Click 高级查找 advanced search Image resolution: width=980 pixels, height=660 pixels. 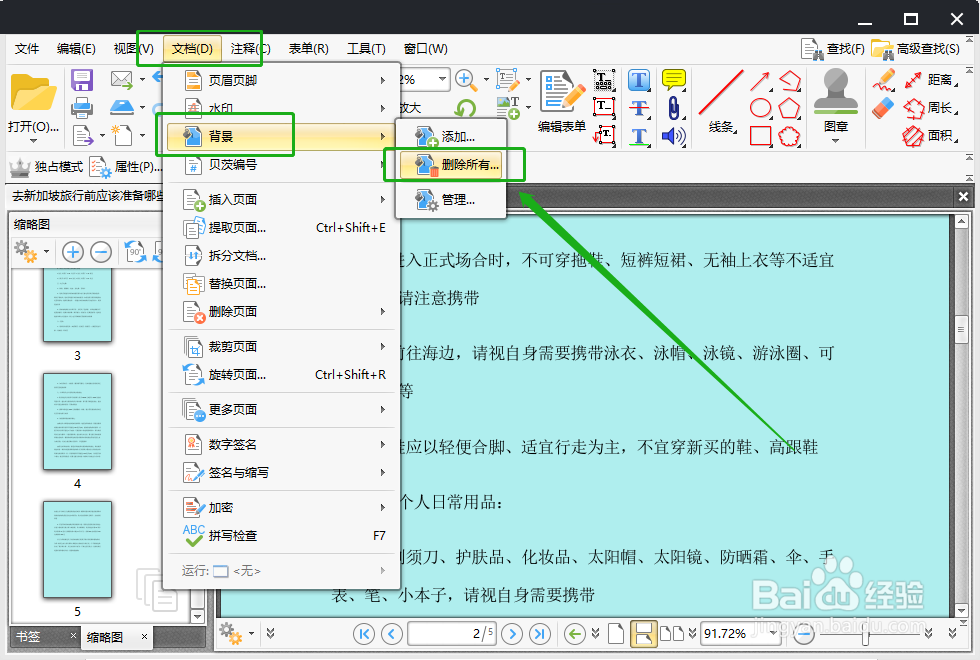[930, 48]
